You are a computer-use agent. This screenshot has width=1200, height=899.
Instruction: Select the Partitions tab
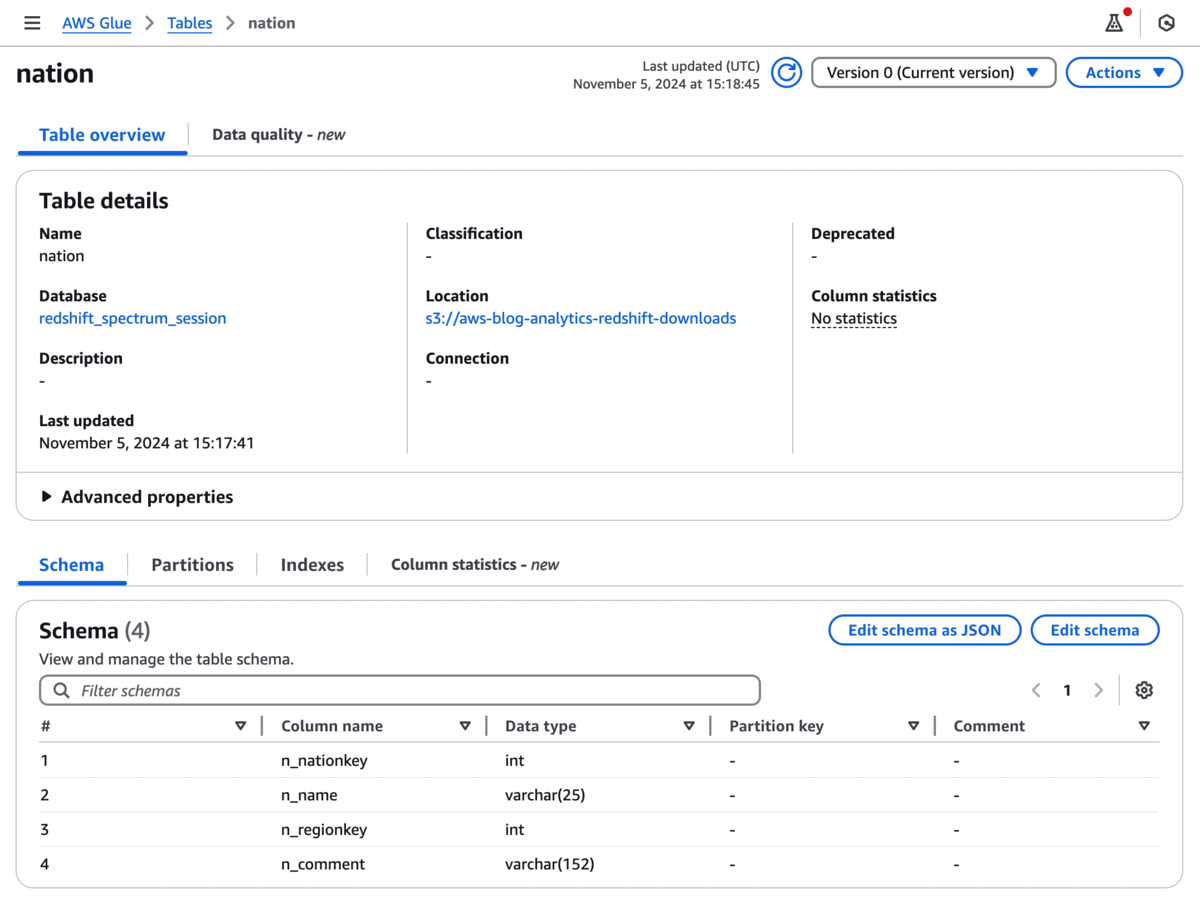pos(192,565)
